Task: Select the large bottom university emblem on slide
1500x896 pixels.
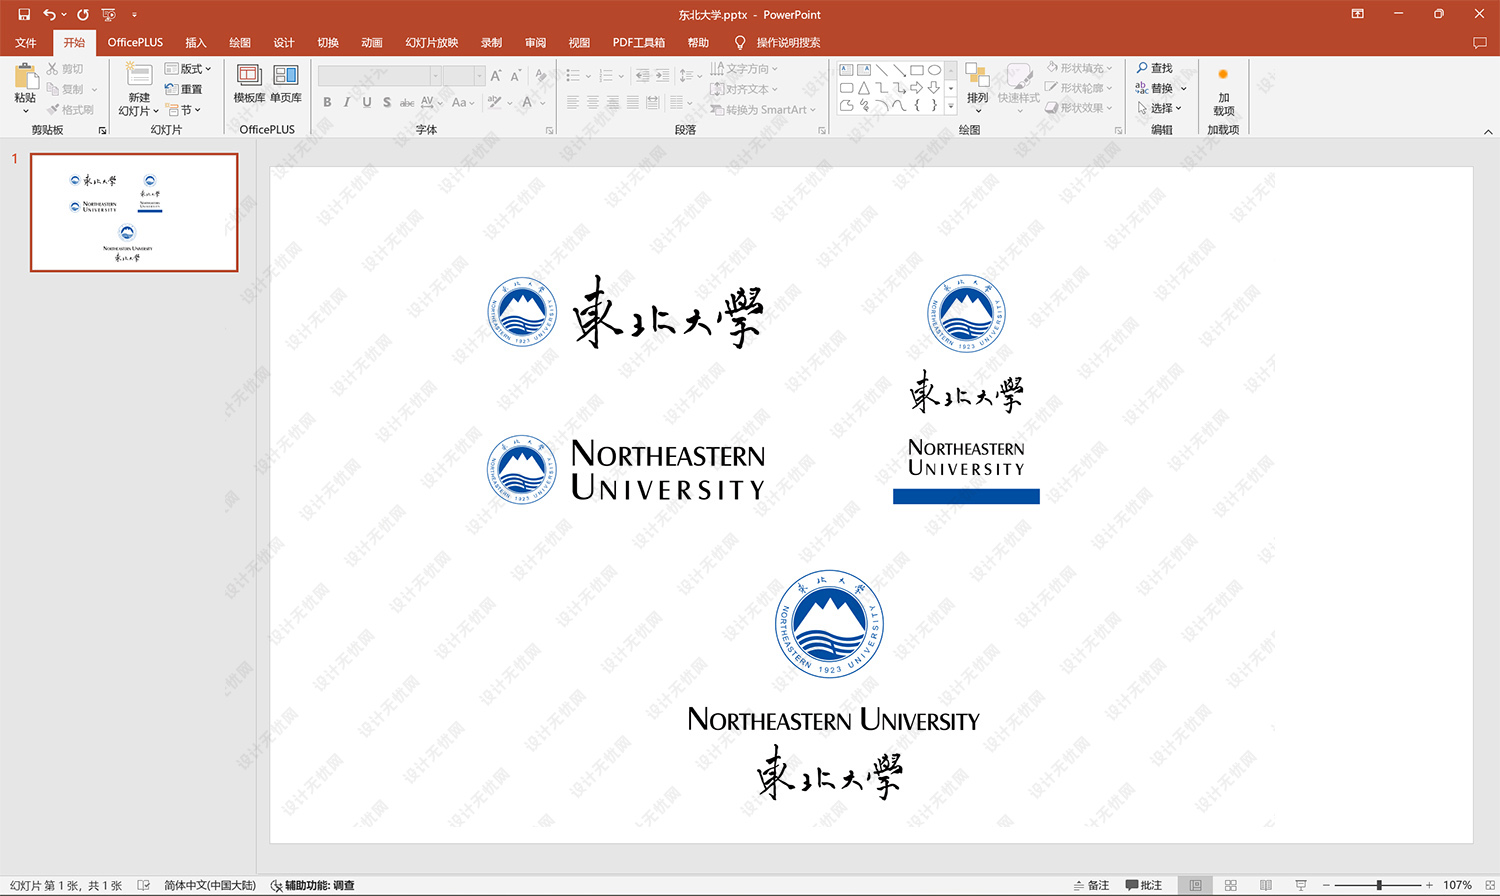Action: (830, 625)
